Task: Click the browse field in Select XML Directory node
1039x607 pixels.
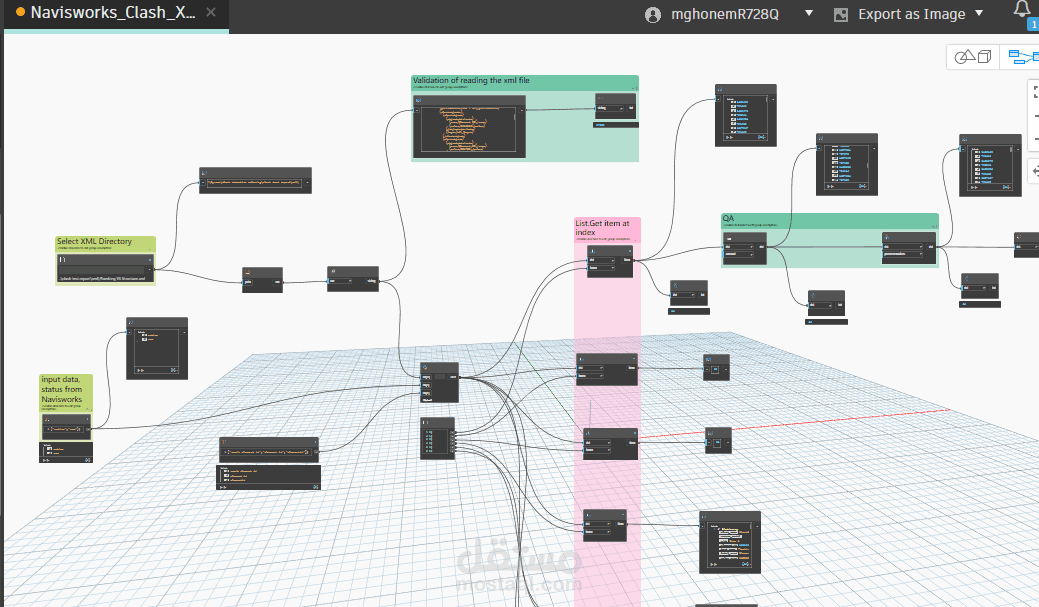Action: pos(102,270)
